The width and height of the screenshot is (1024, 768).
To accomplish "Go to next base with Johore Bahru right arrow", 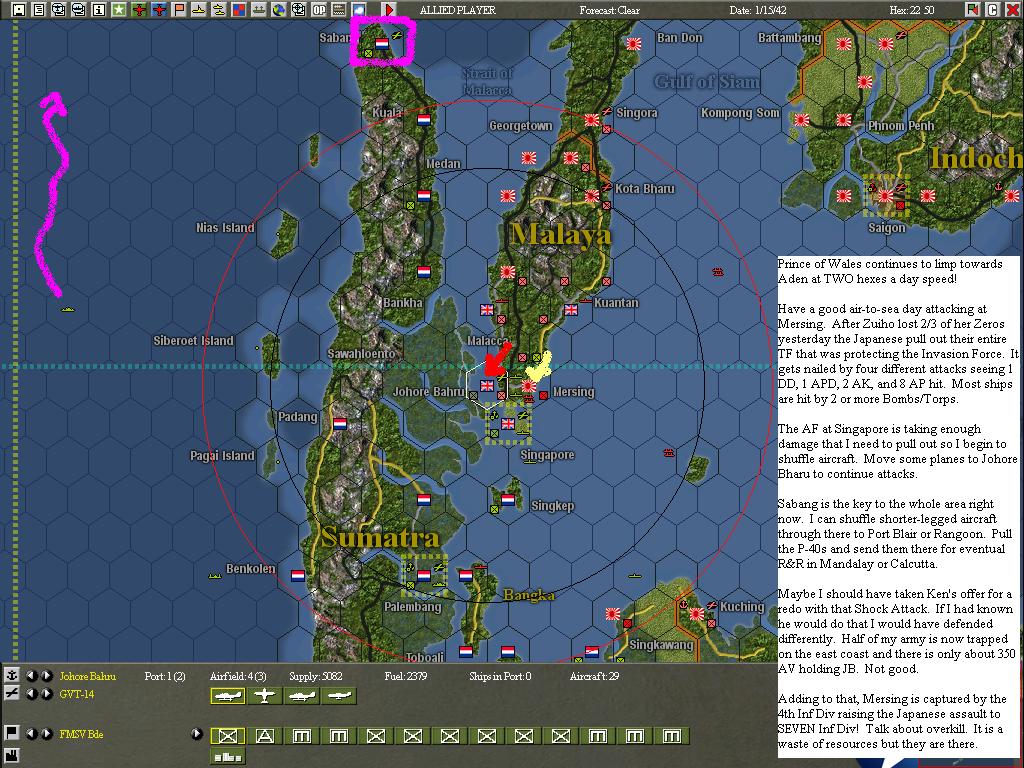I will coord(46,675).
